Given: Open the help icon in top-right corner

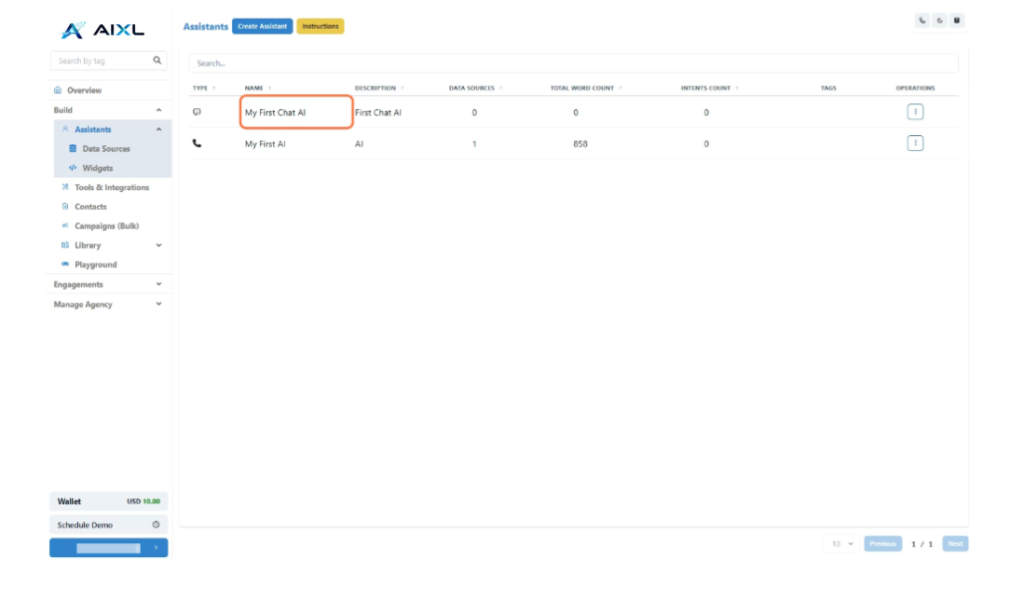Looking at the screenshot, I should 957,20.
